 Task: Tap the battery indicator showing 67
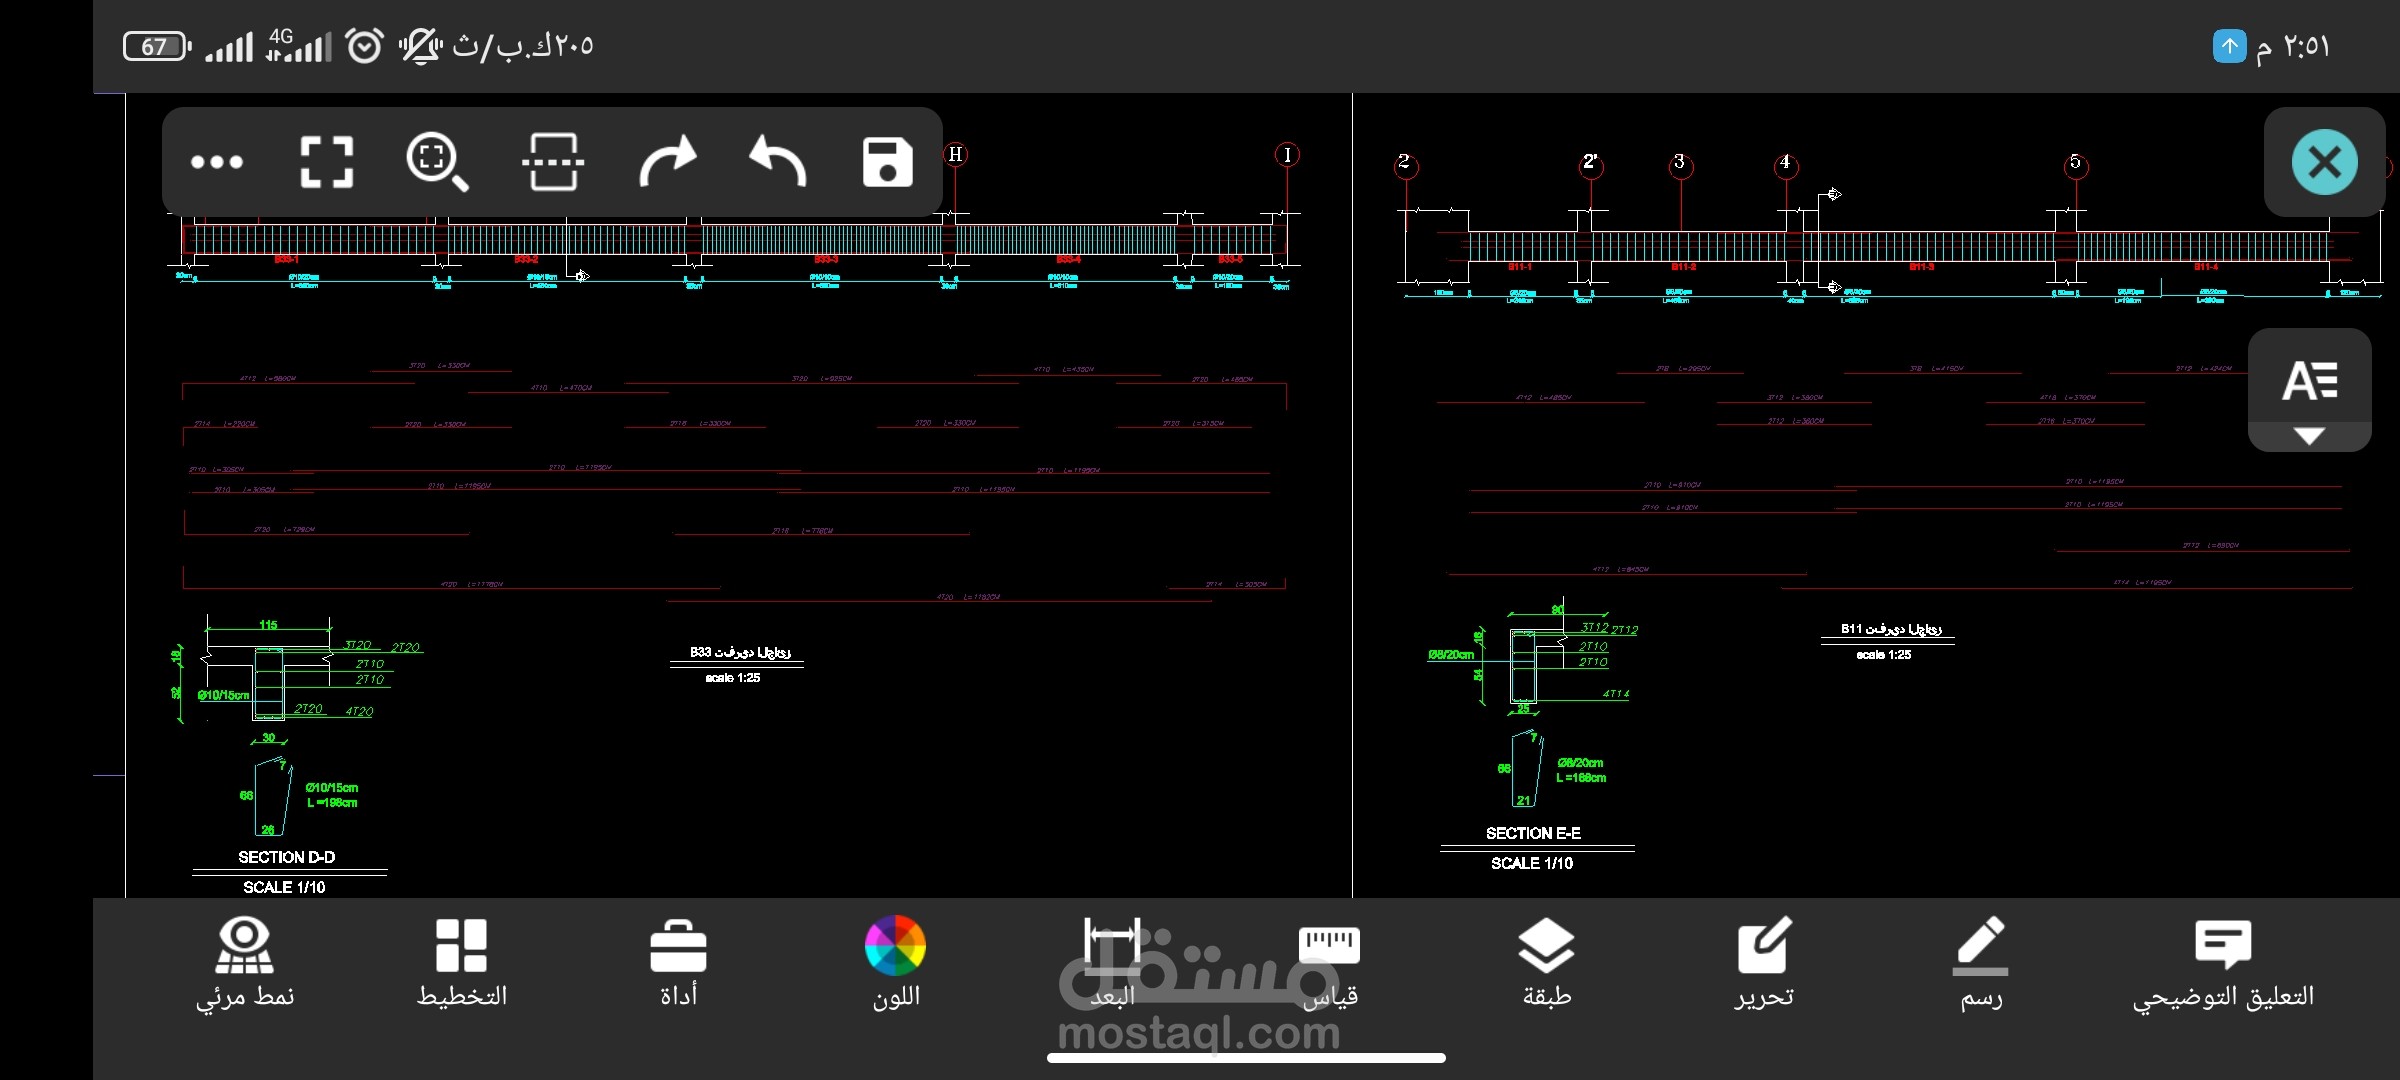(156, 46)
